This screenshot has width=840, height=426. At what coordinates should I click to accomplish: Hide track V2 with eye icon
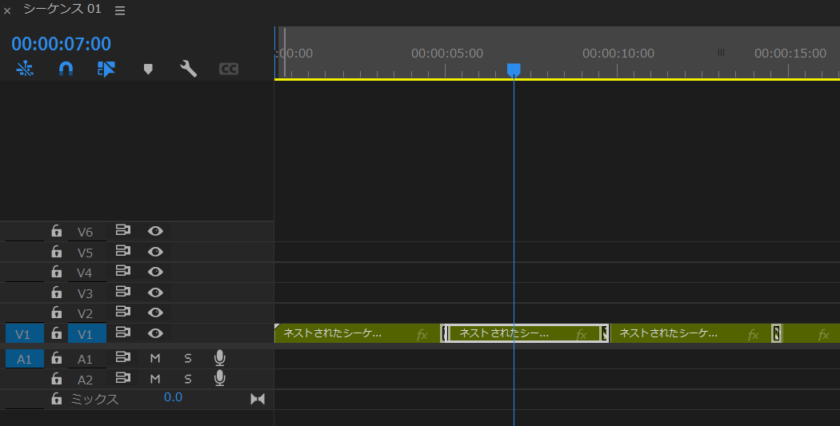pyautogui.click(x=155, y=313)
